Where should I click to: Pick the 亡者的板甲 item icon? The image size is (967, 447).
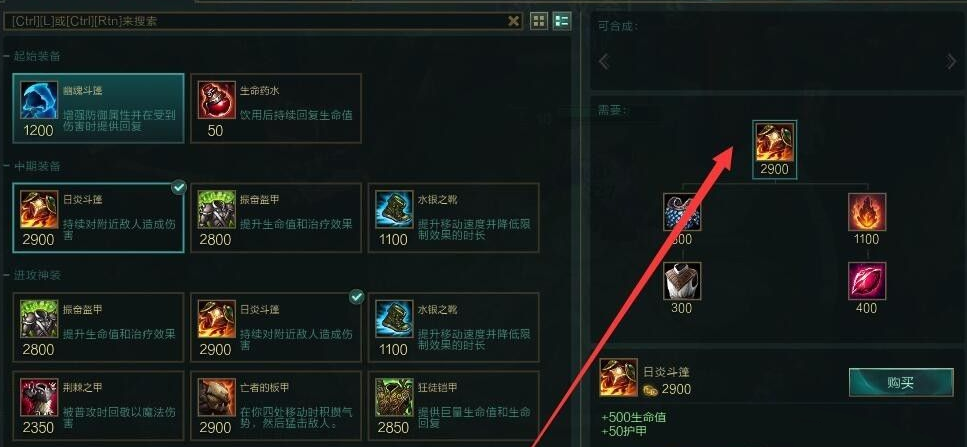[x=216, y=398]
